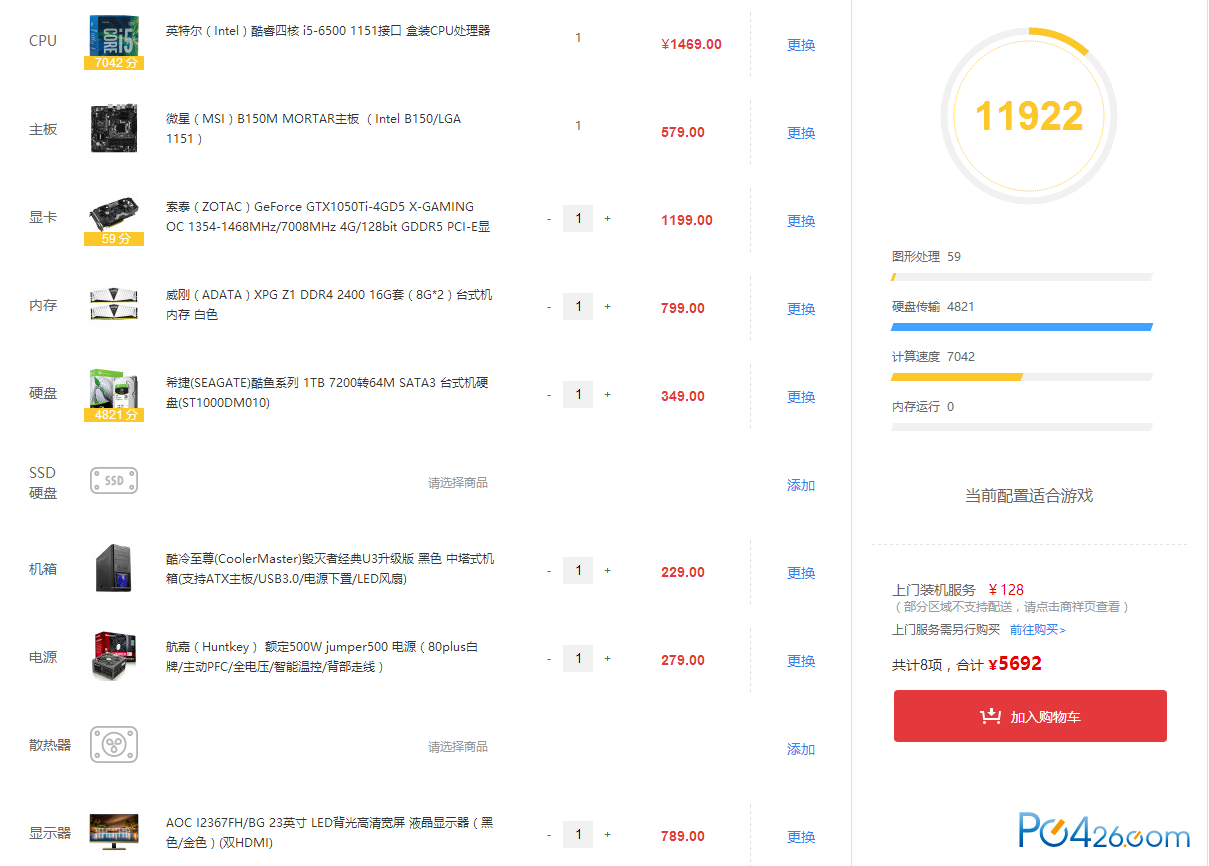The image size is (1209, 866).
Task: Decrease quantity of ADATA memory
Action: point(549,307)
